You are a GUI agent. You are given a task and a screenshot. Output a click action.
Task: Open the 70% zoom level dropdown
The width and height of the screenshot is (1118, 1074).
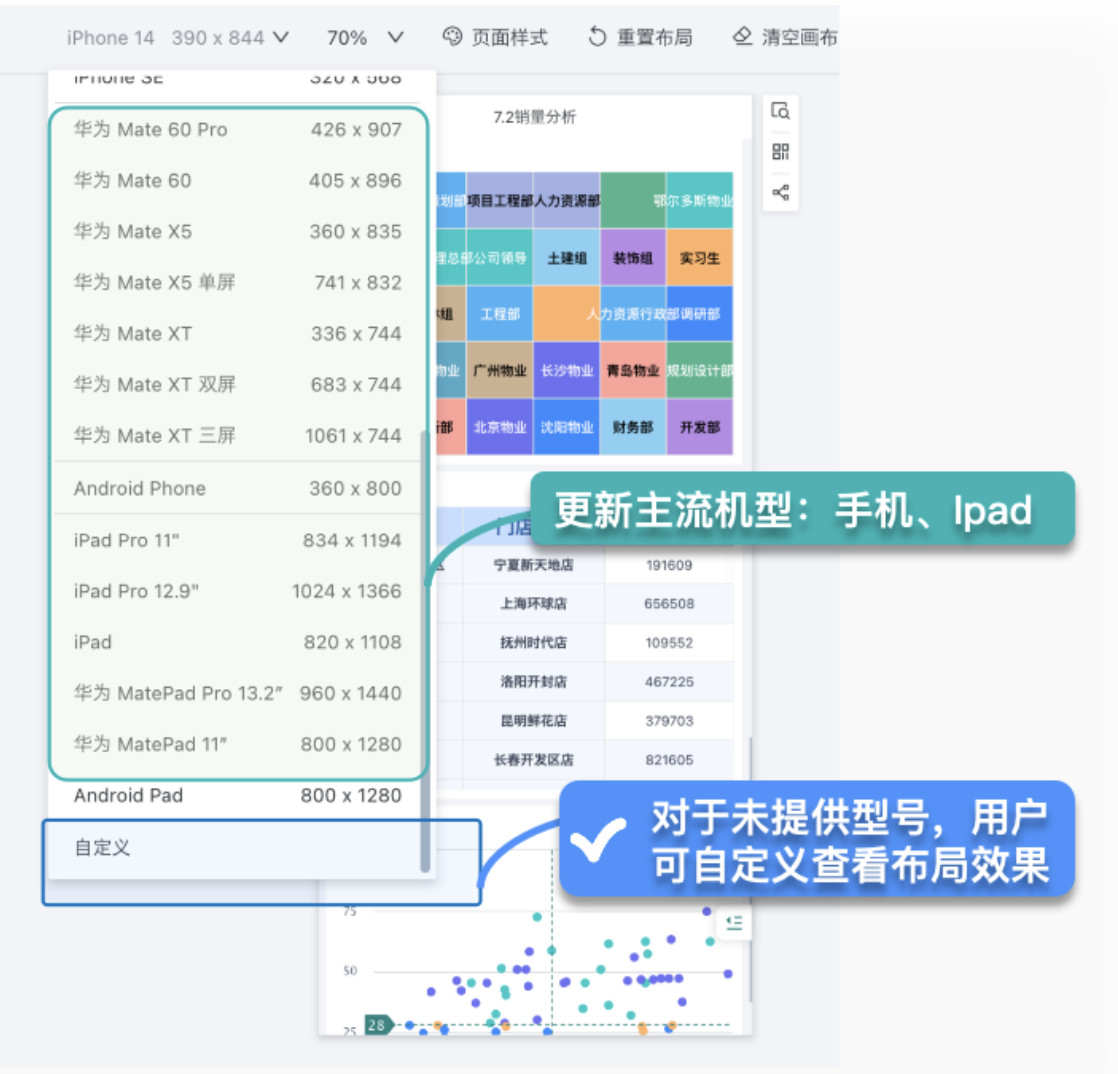point(365,37)
